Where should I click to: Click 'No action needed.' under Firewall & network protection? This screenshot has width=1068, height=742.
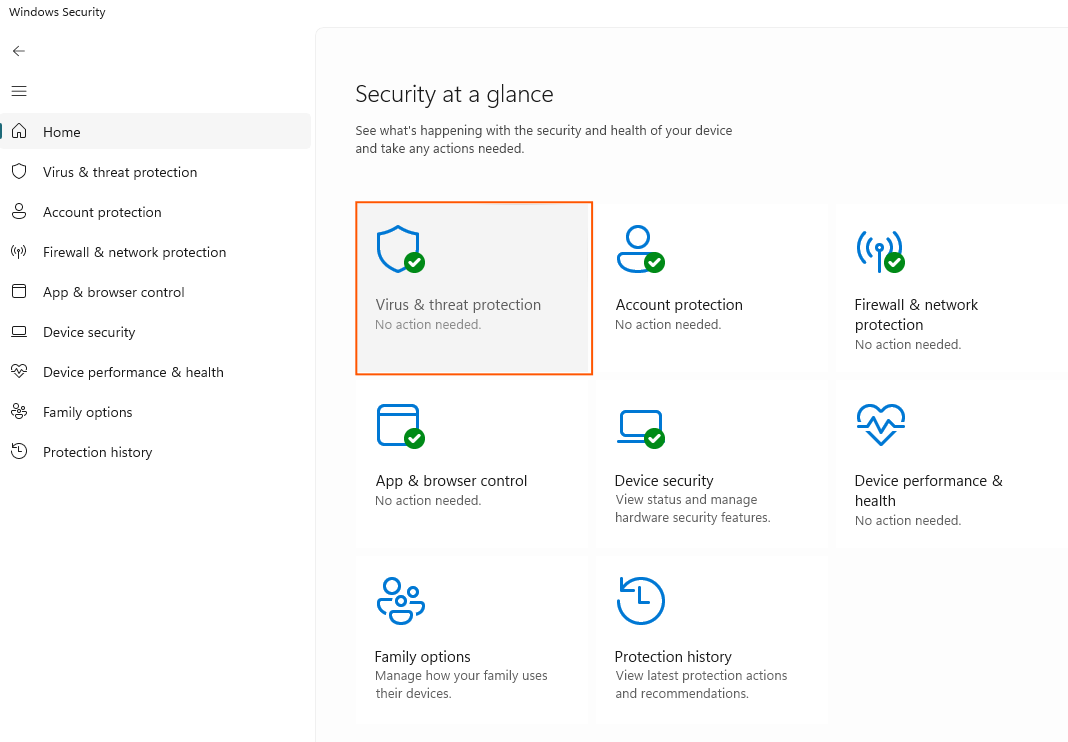[908, 345]
